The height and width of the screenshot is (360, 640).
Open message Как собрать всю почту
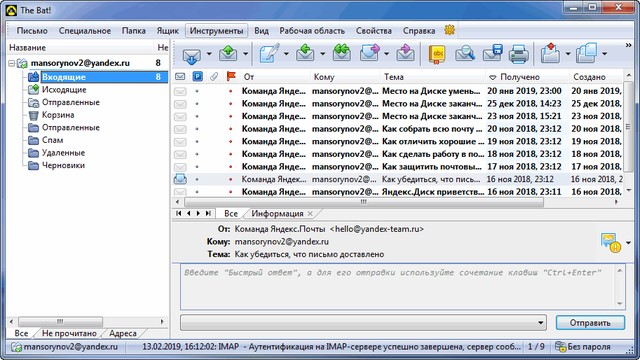432,129
